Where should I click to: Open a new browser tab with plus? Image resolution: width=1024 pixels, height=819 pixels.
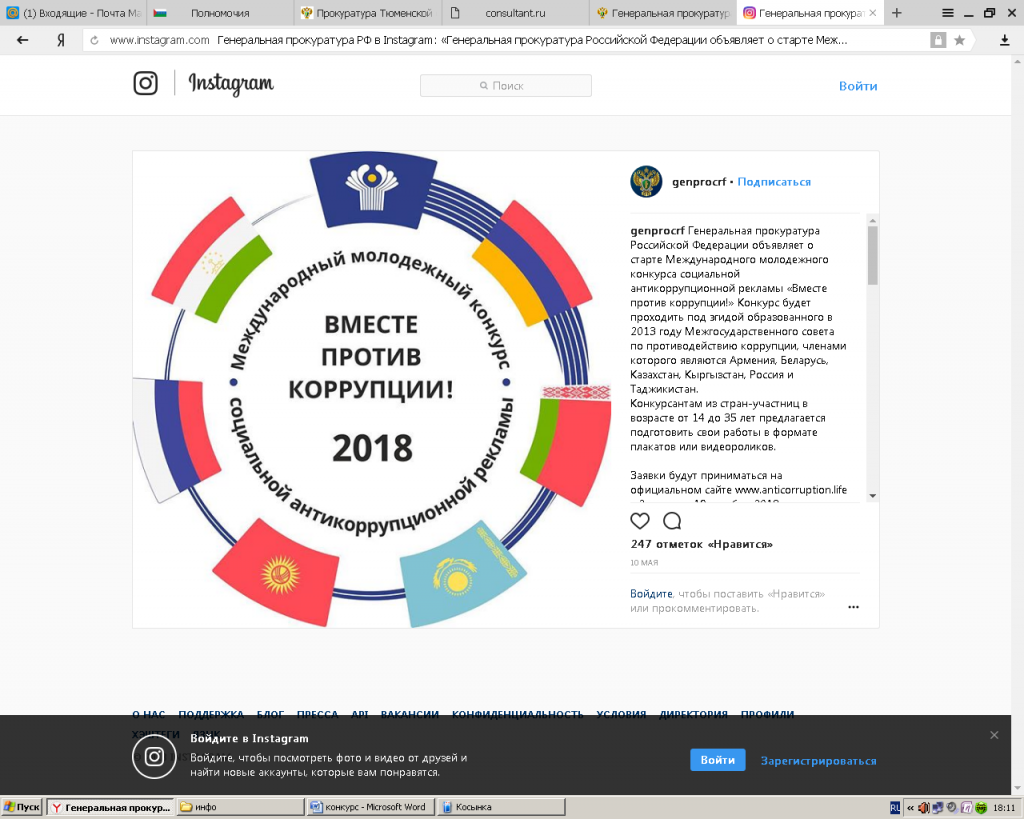896,13
